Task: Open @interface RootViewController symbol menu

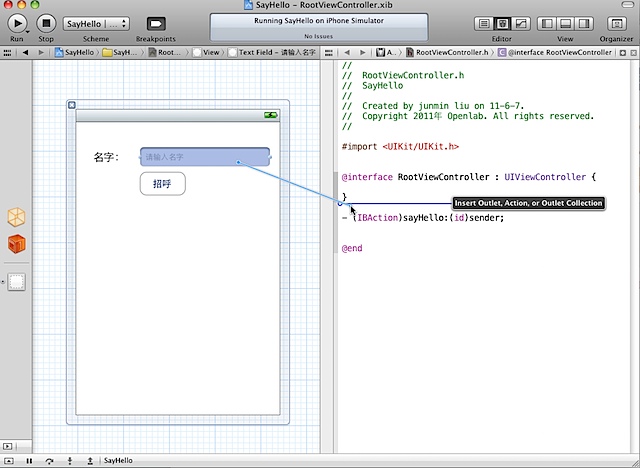Action: pos(555,53)
